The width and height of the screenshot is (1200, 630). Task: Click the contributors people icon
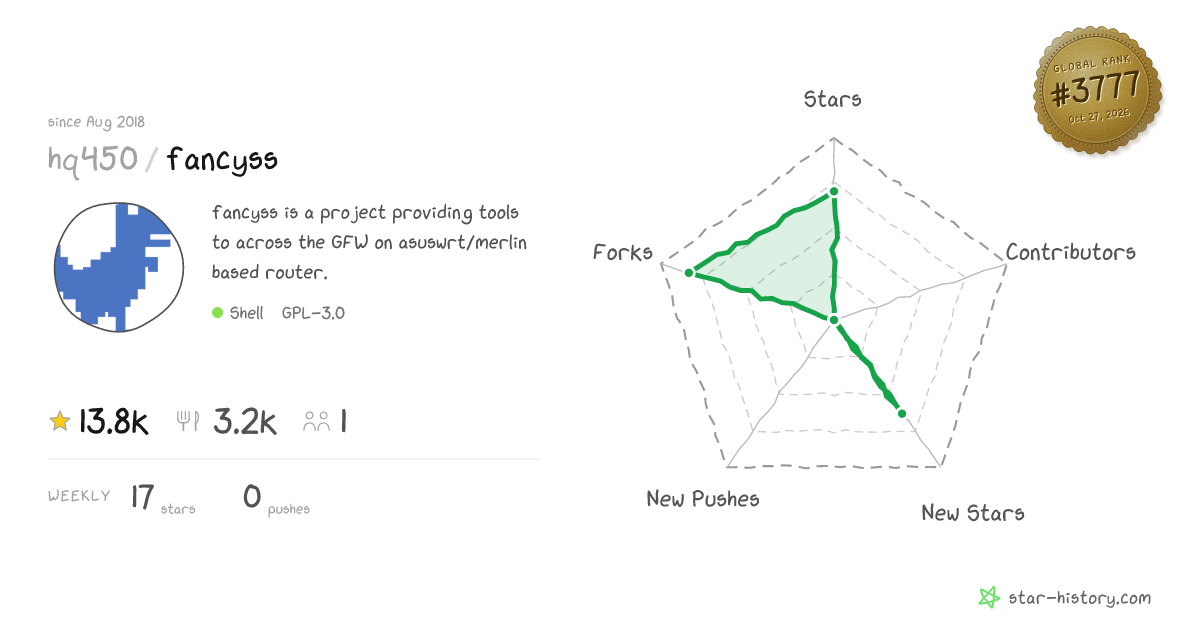317,422
